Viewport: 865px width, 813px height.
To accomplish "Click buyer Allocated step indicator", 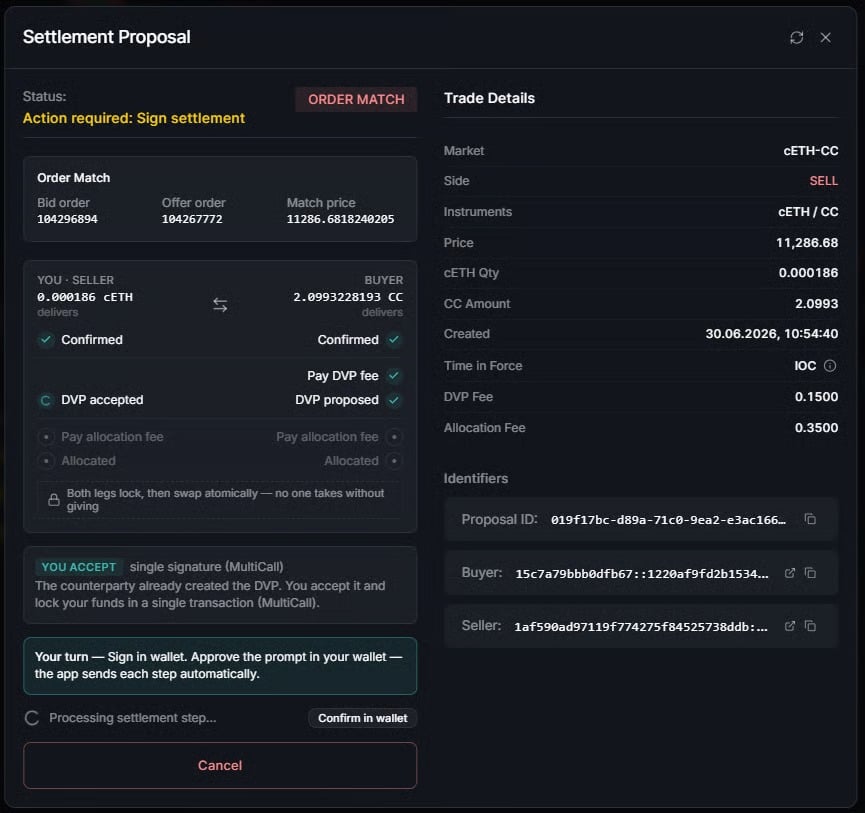I will (394, 461).
